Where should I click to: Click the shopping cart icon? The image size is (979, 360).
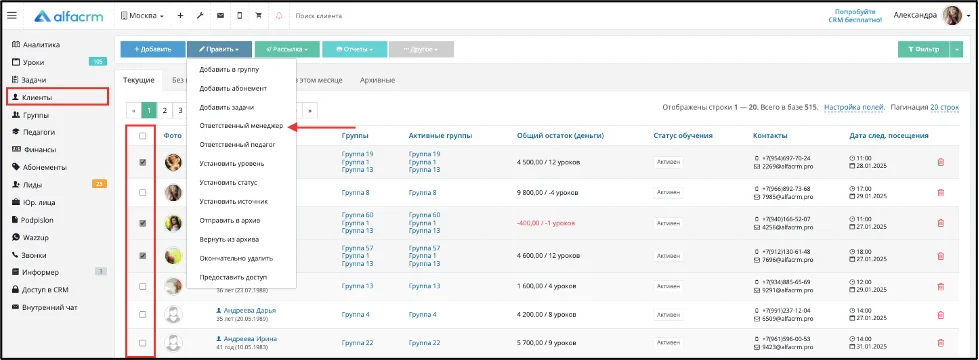coord(258,16)
